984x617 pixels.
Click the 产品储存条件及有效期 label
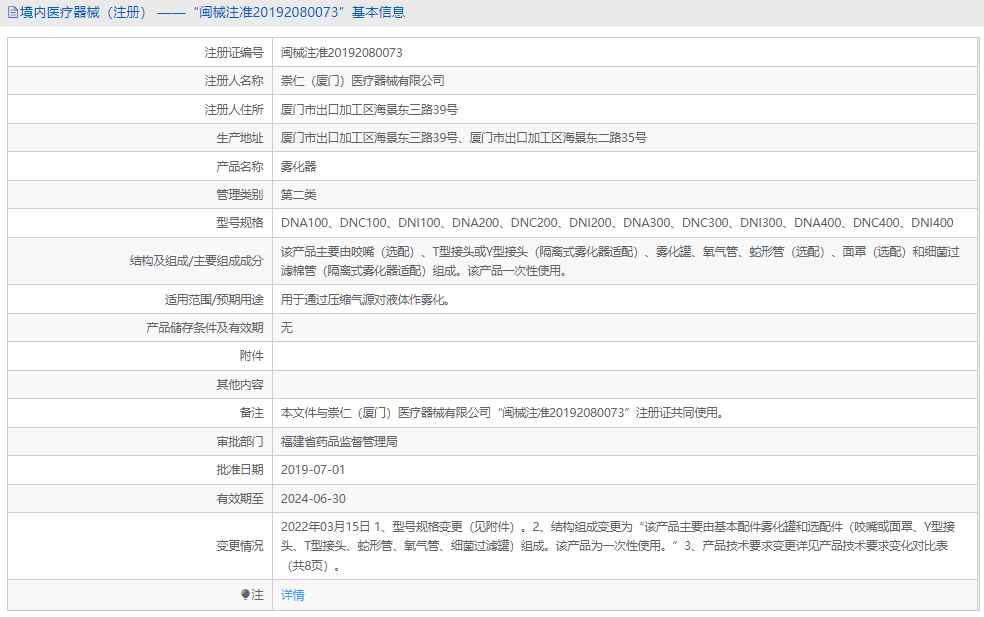point(205,328)
